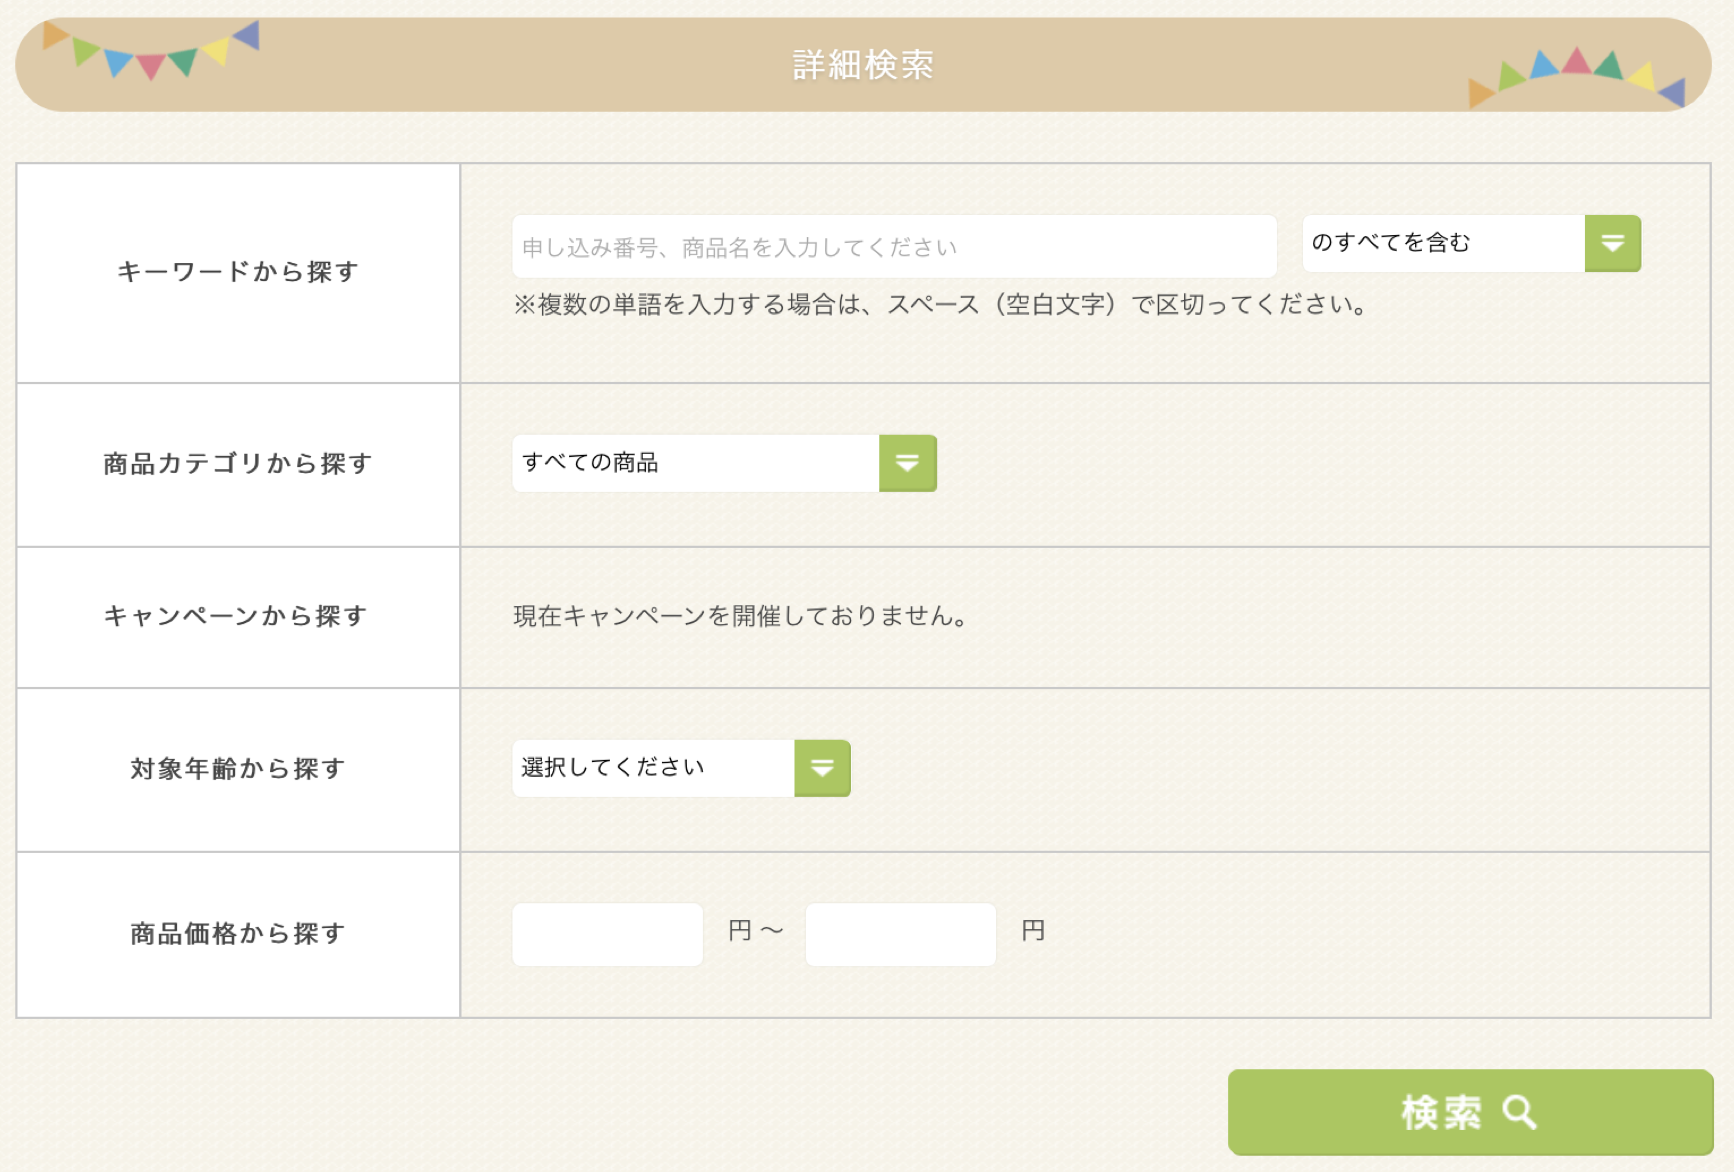Click the 対象年齢から探す row label
Screen dimensions: 1734x1172
pyautogui.click(x=238, y=769)
